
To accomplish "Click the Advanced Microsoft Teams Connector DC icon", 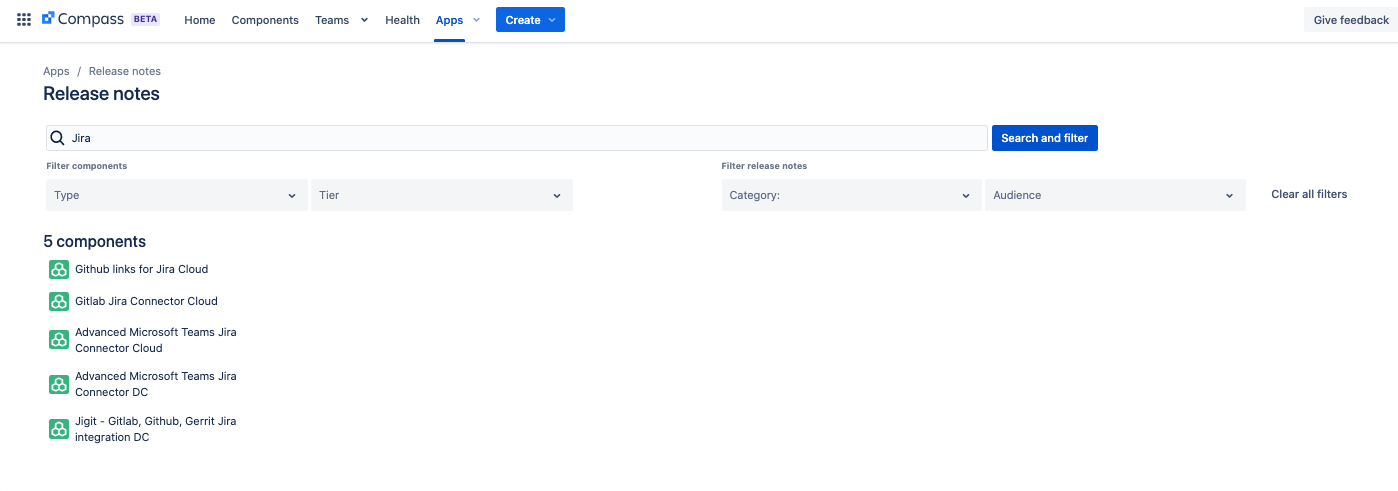I will (x=59, y=384).
